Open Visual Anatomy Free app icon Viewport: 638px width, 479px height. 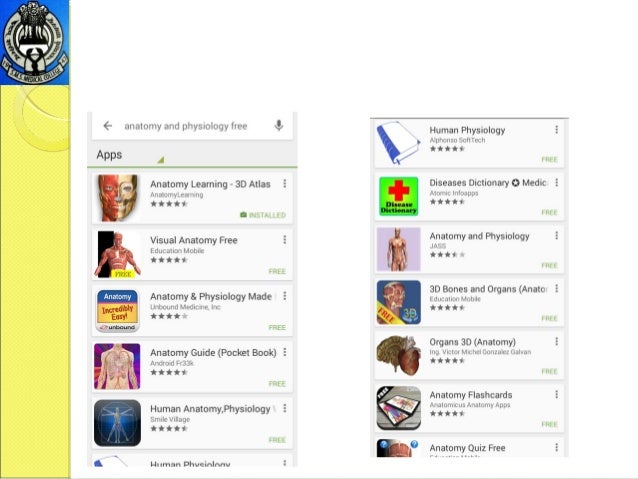point(118,254)
